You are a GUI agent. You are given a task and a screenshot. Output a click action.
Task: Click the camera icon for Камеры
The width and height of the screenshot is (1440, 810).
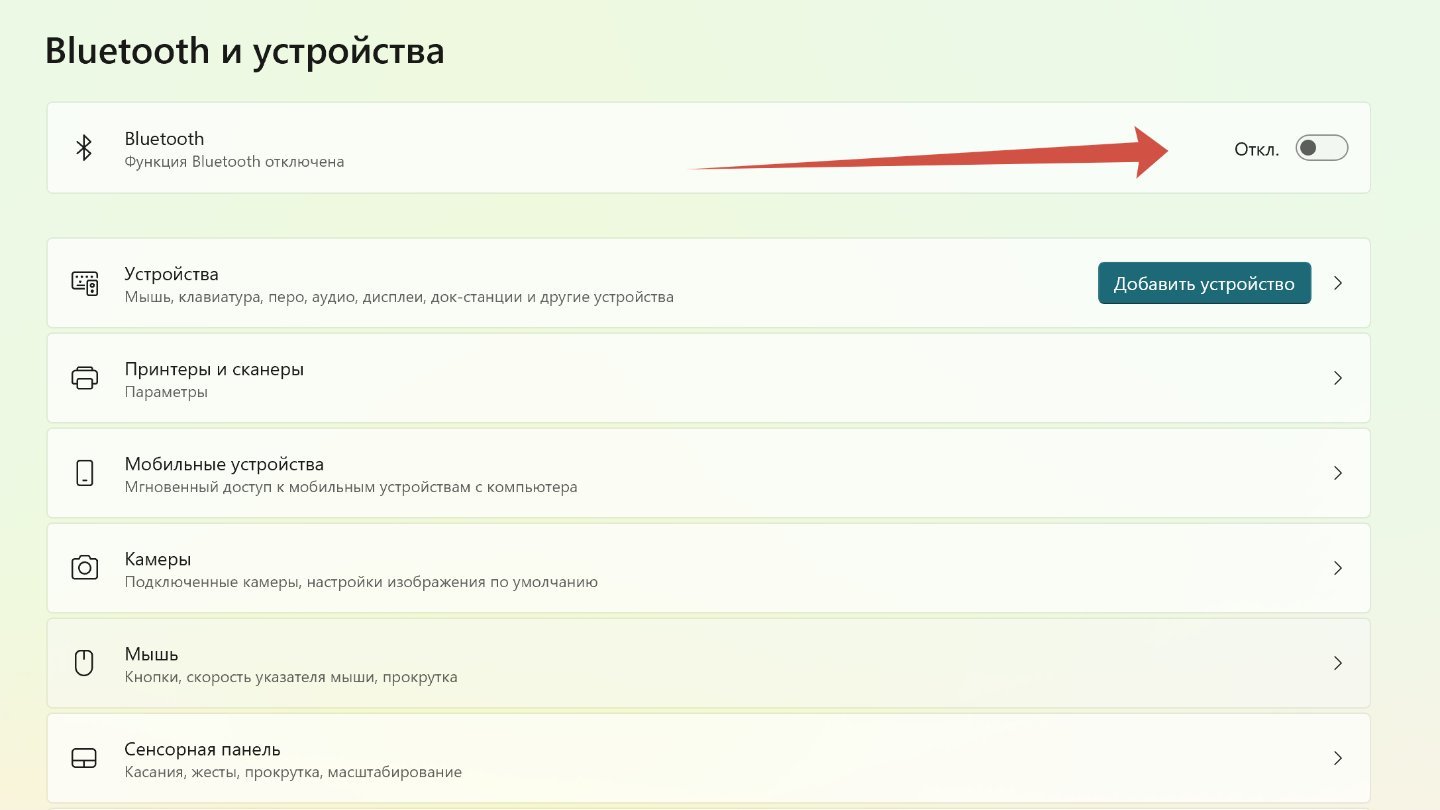85,568
